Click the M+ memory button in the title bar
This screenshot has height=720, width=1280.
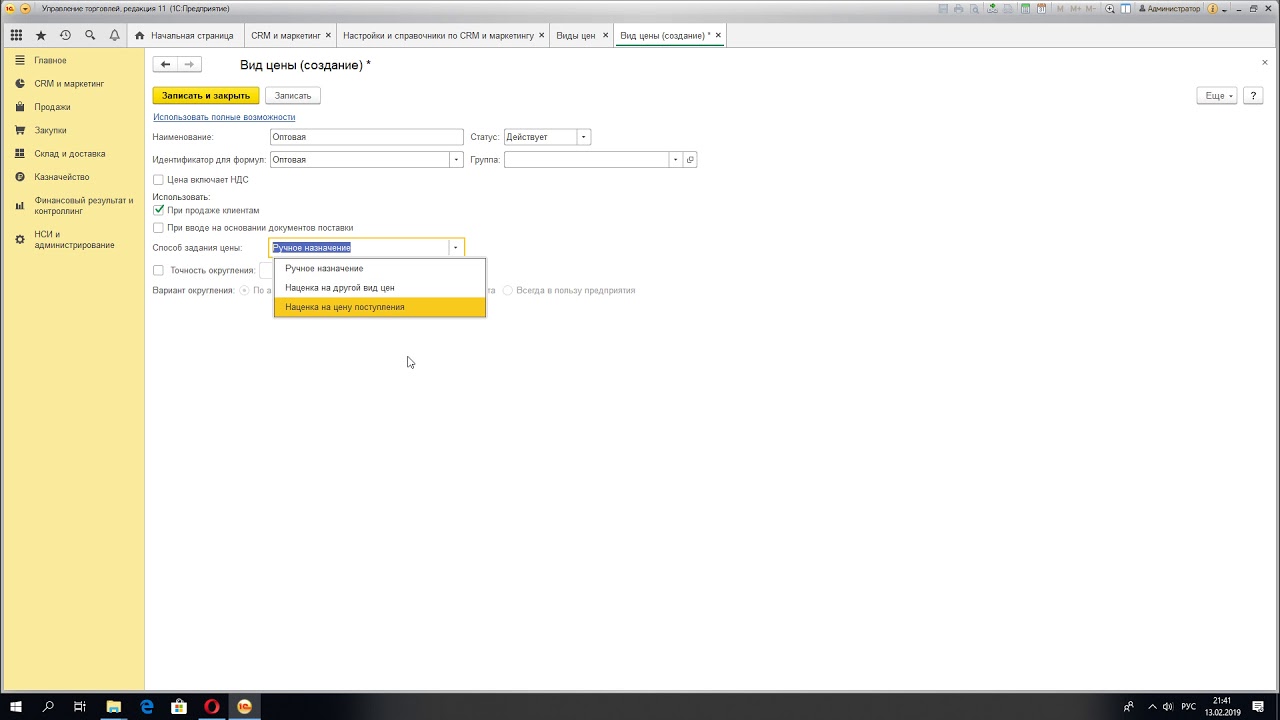1076,8
